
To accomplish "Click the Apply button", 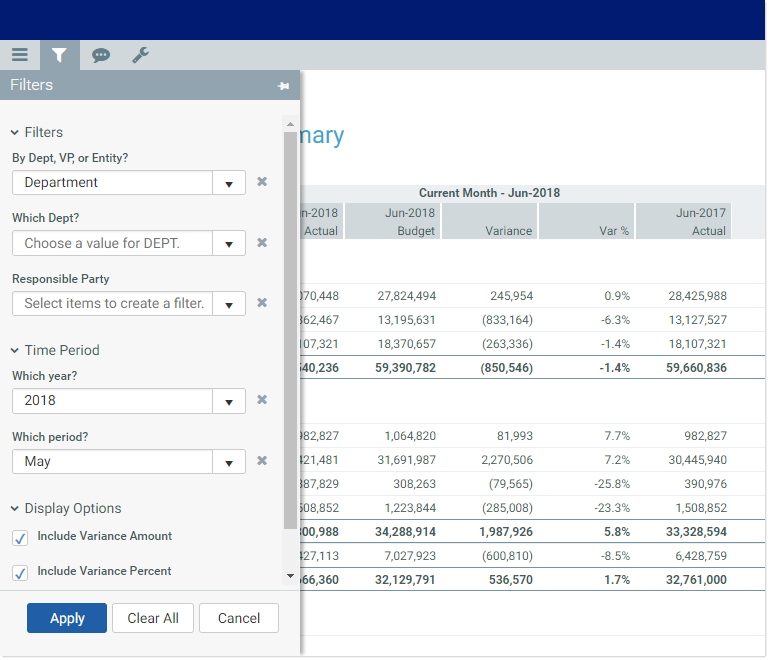I will [67, 618].
